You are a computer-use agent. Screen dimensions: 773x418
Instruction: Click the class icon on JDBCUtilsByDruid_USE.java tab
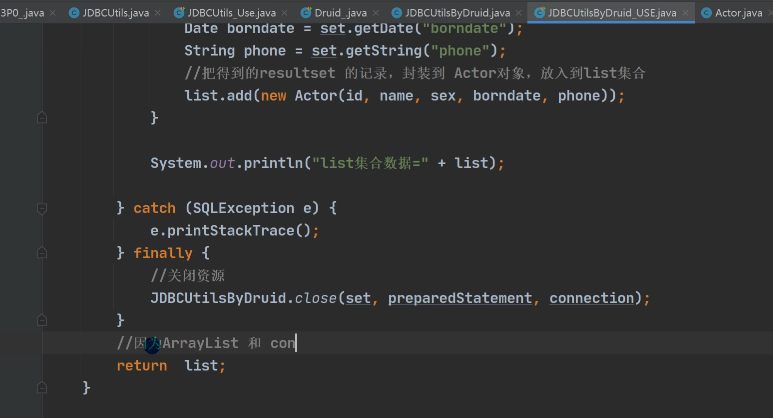click(540, 13)
